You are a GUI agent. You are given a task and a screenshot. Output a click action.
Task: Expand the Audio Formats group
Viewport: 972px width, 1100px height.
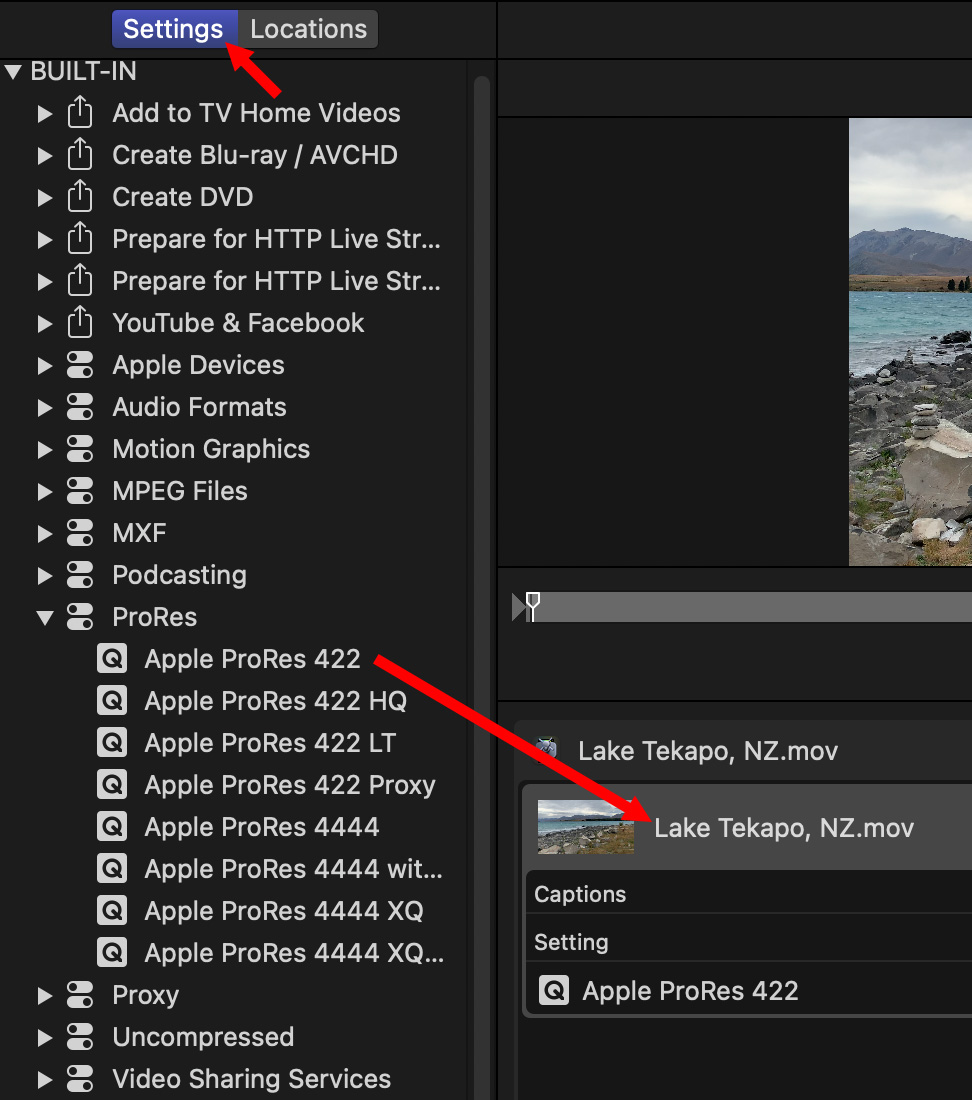(x=44, y=407)
